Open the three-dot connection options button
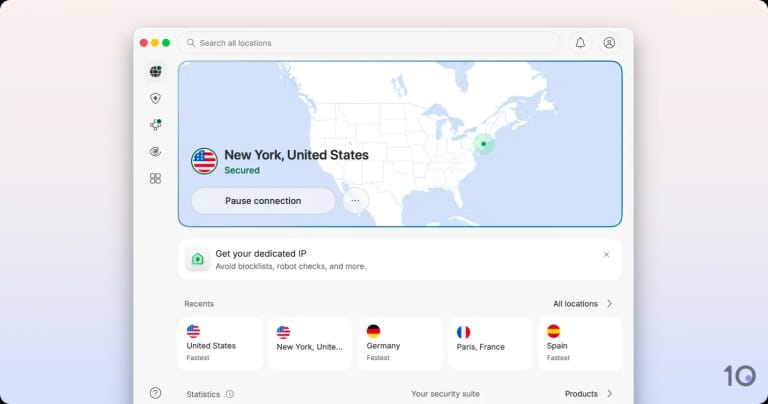 click(355, 201)
